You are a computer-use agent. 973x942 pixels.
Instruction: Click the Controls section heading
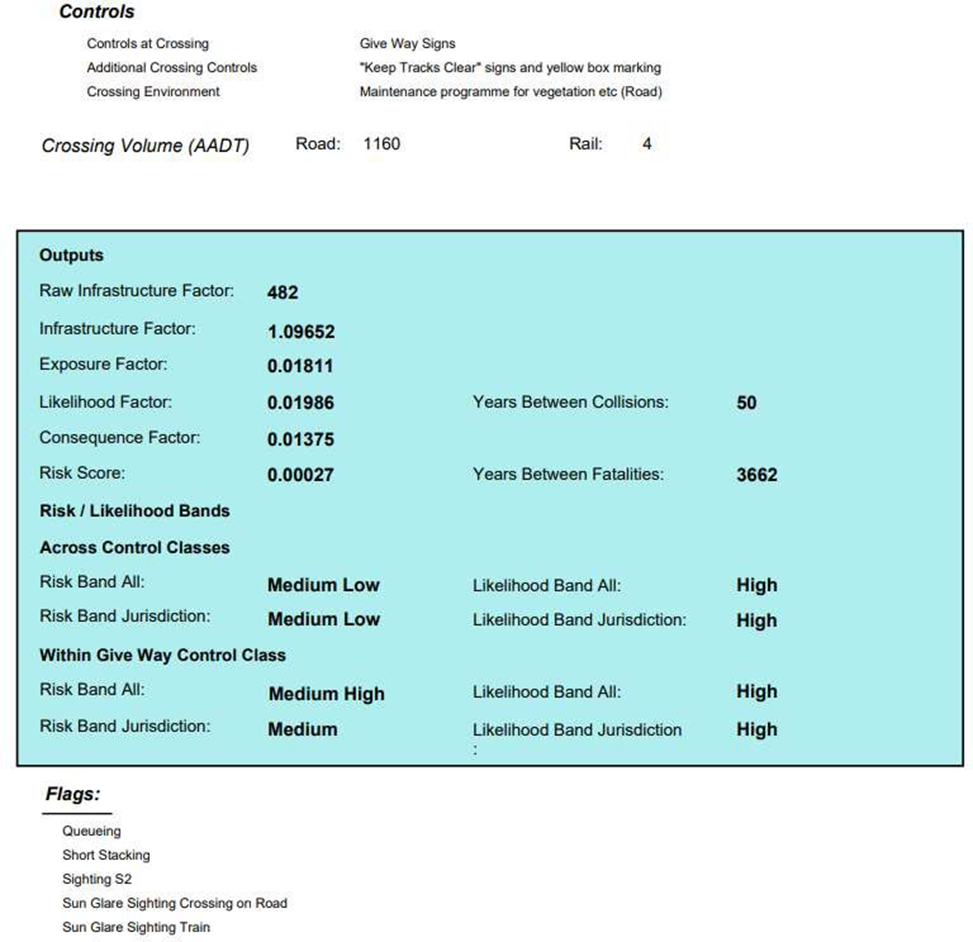[97, 13]
